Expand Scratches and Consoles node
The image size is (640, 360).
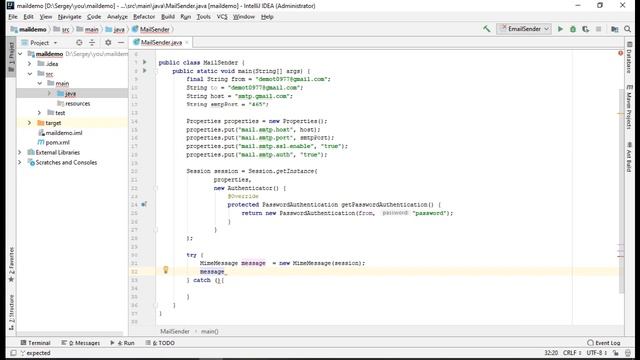click(x=20, y=162)
